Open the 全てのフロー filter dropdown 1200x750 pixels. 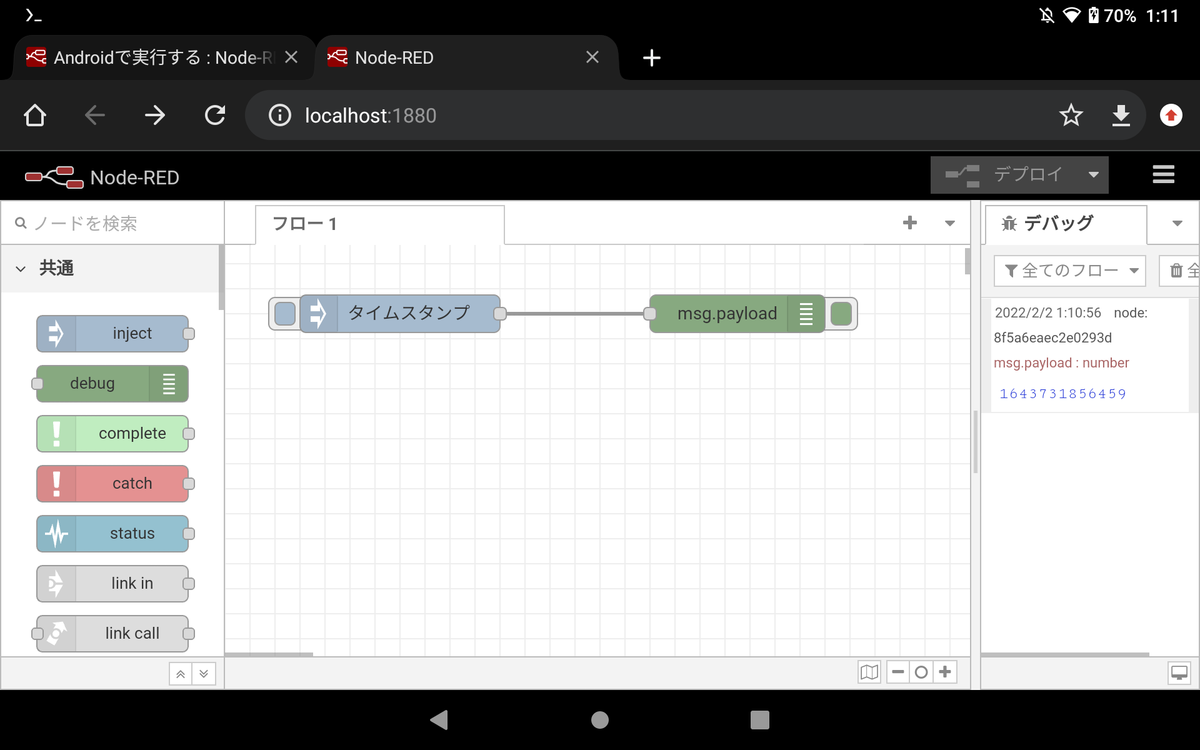[x=1070, y=271]
